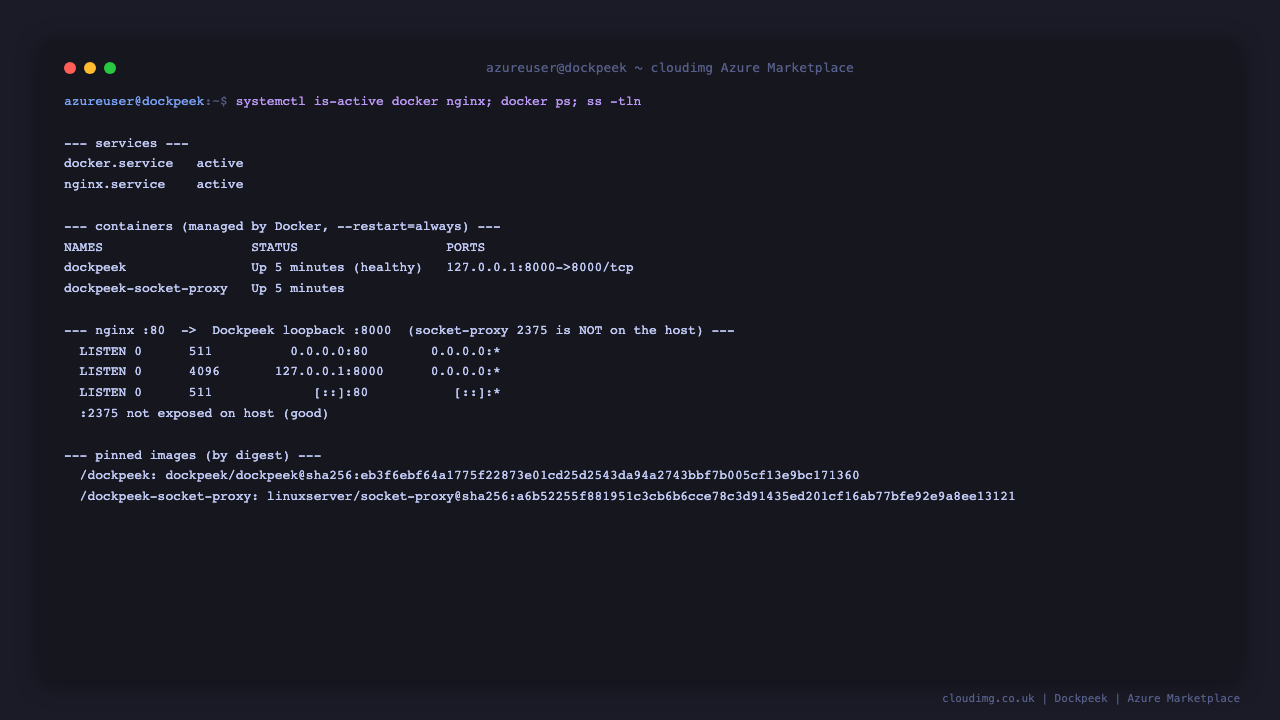Click the /dockpeek-socket-proxy: image label

(169, 496)
